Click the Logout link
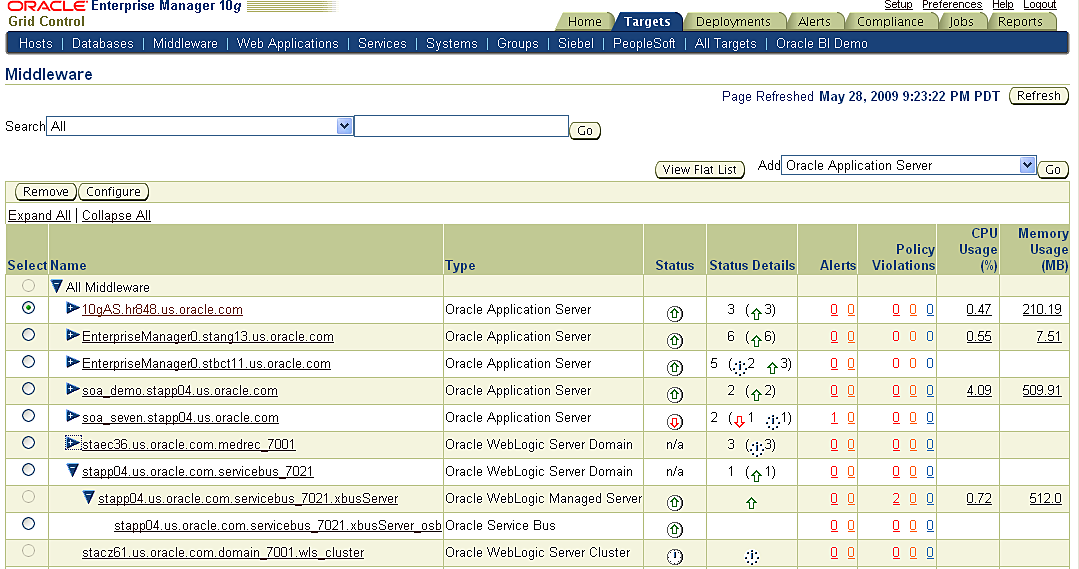Screen dimensions: 1079x569 pyautogui.click(x=1039, y=5)
